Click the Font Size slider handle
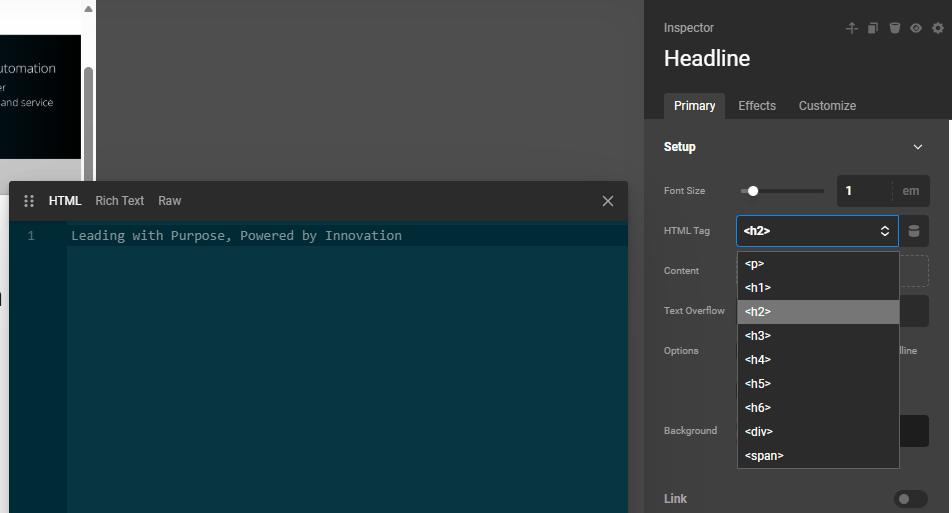The image size is (952, 513). [x=753, y=191]
